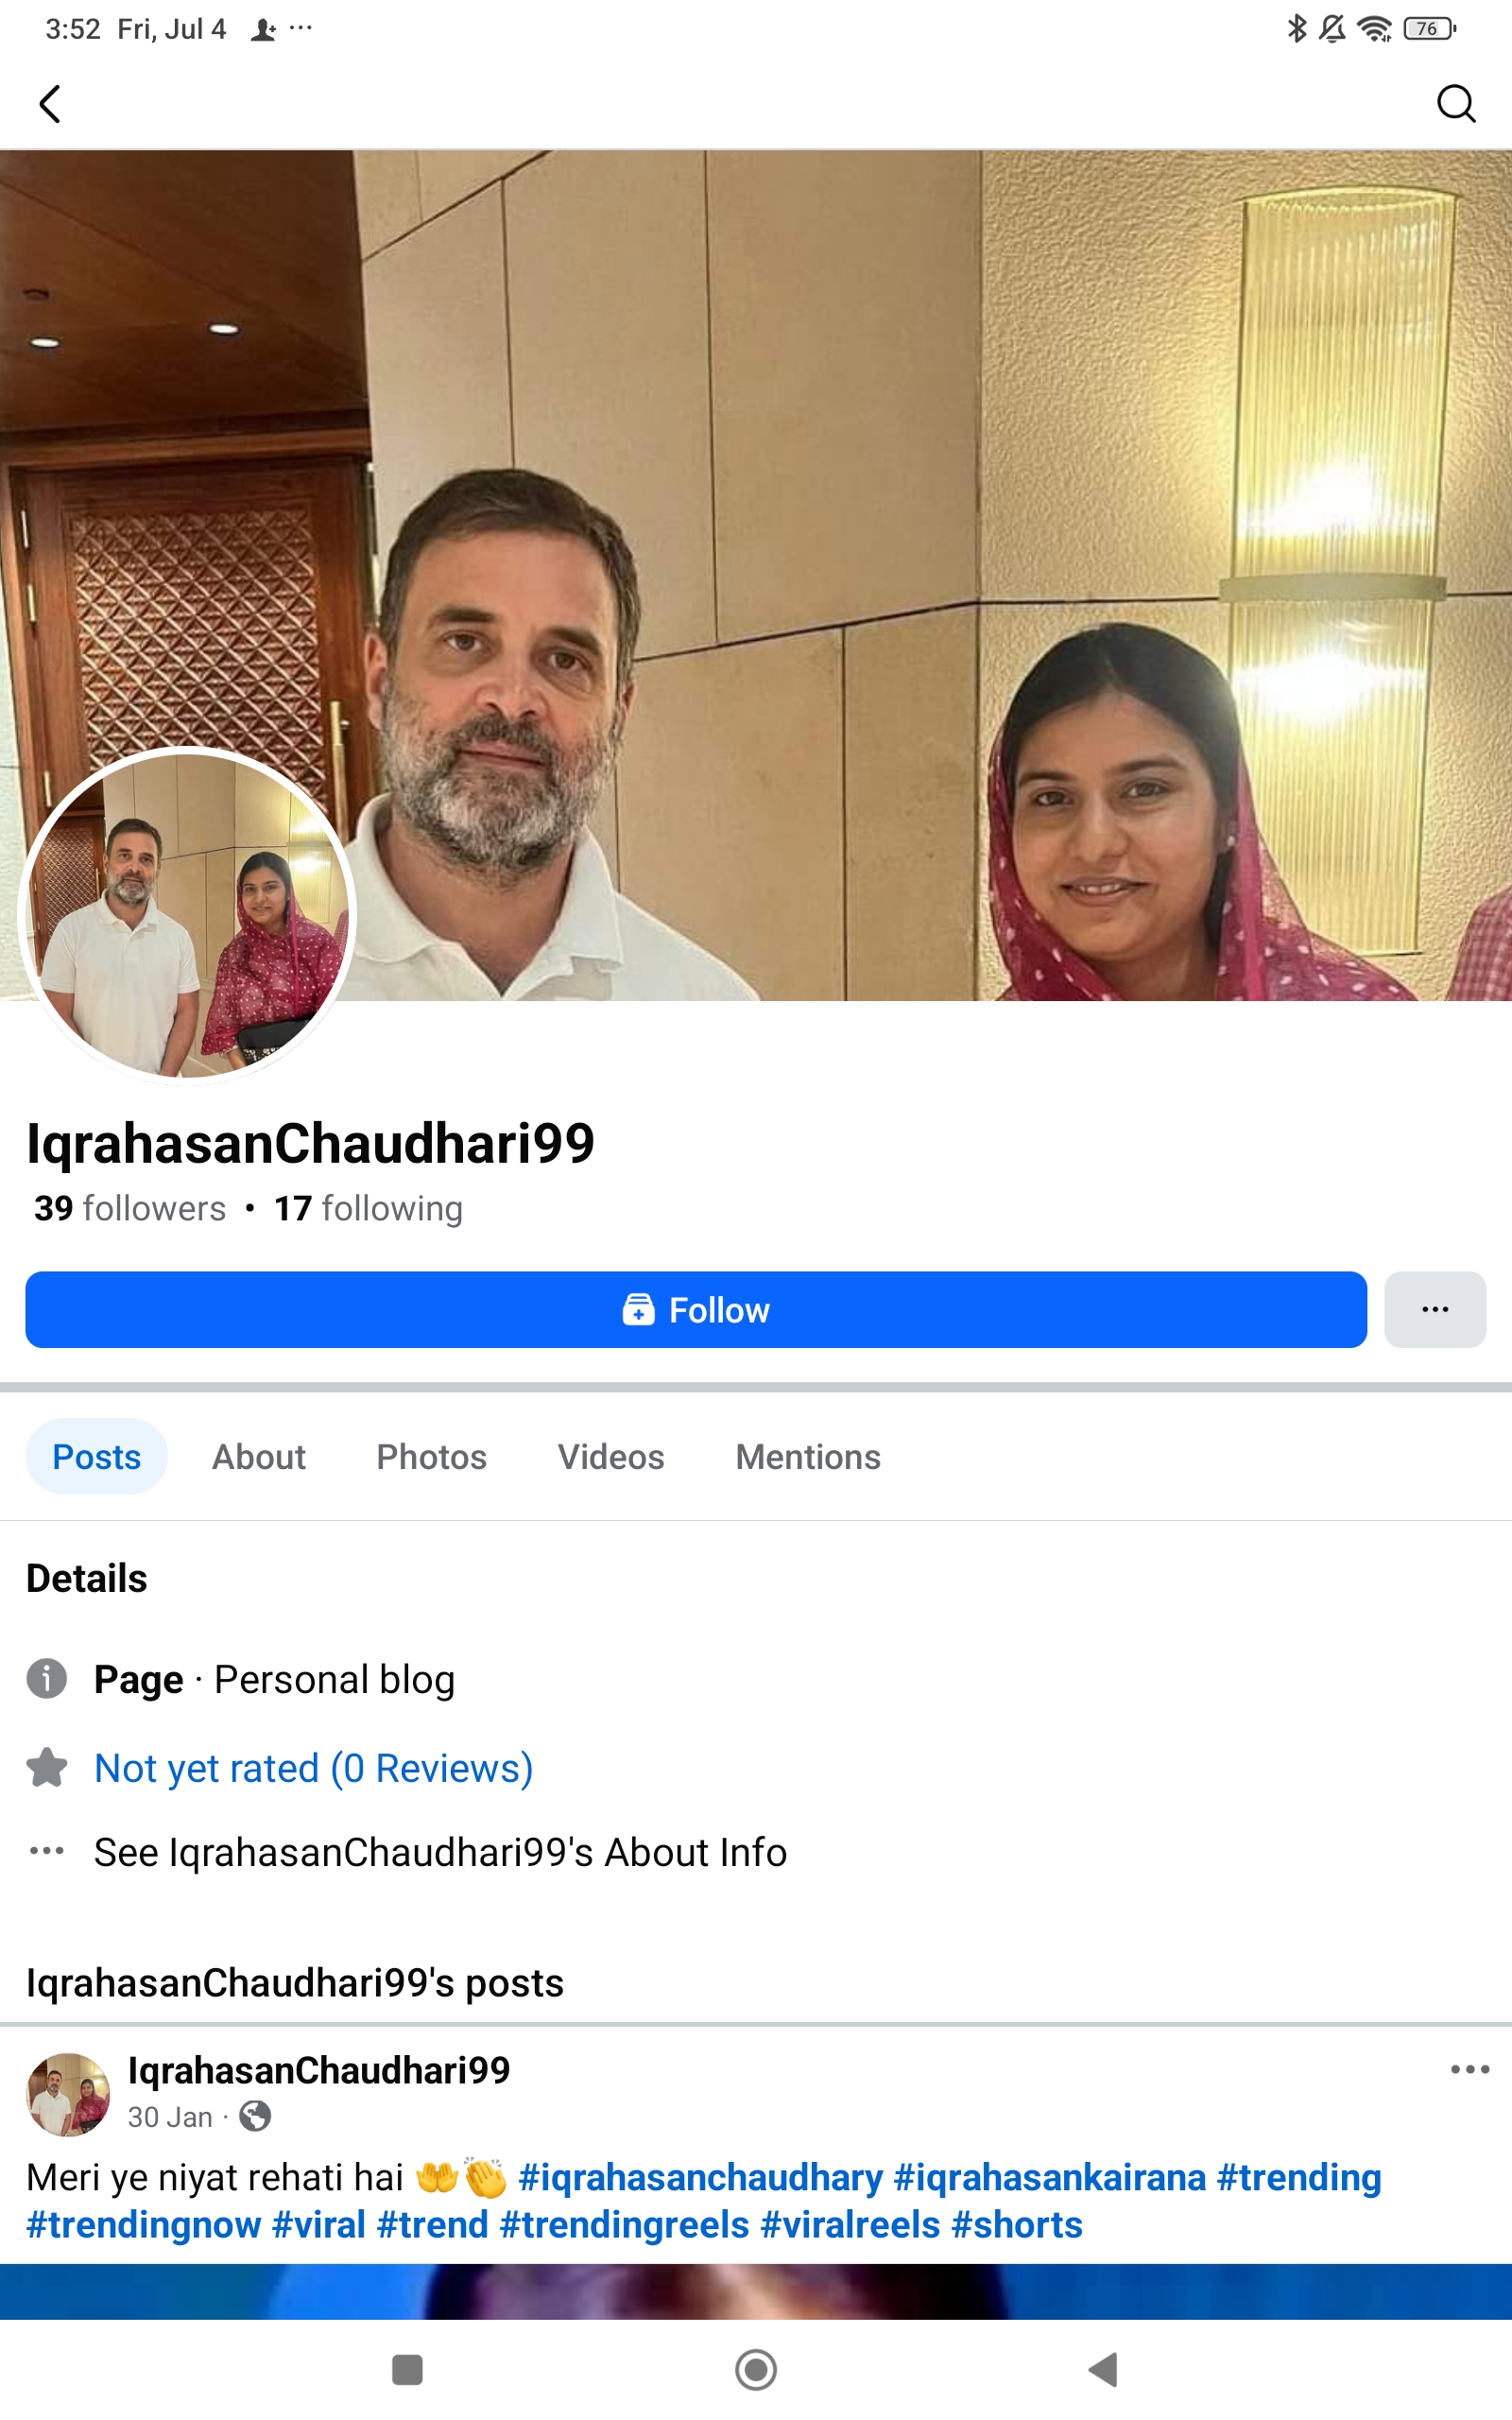View the 39 followers count
1512x2420 pixels.
[x=130, y=1208]
